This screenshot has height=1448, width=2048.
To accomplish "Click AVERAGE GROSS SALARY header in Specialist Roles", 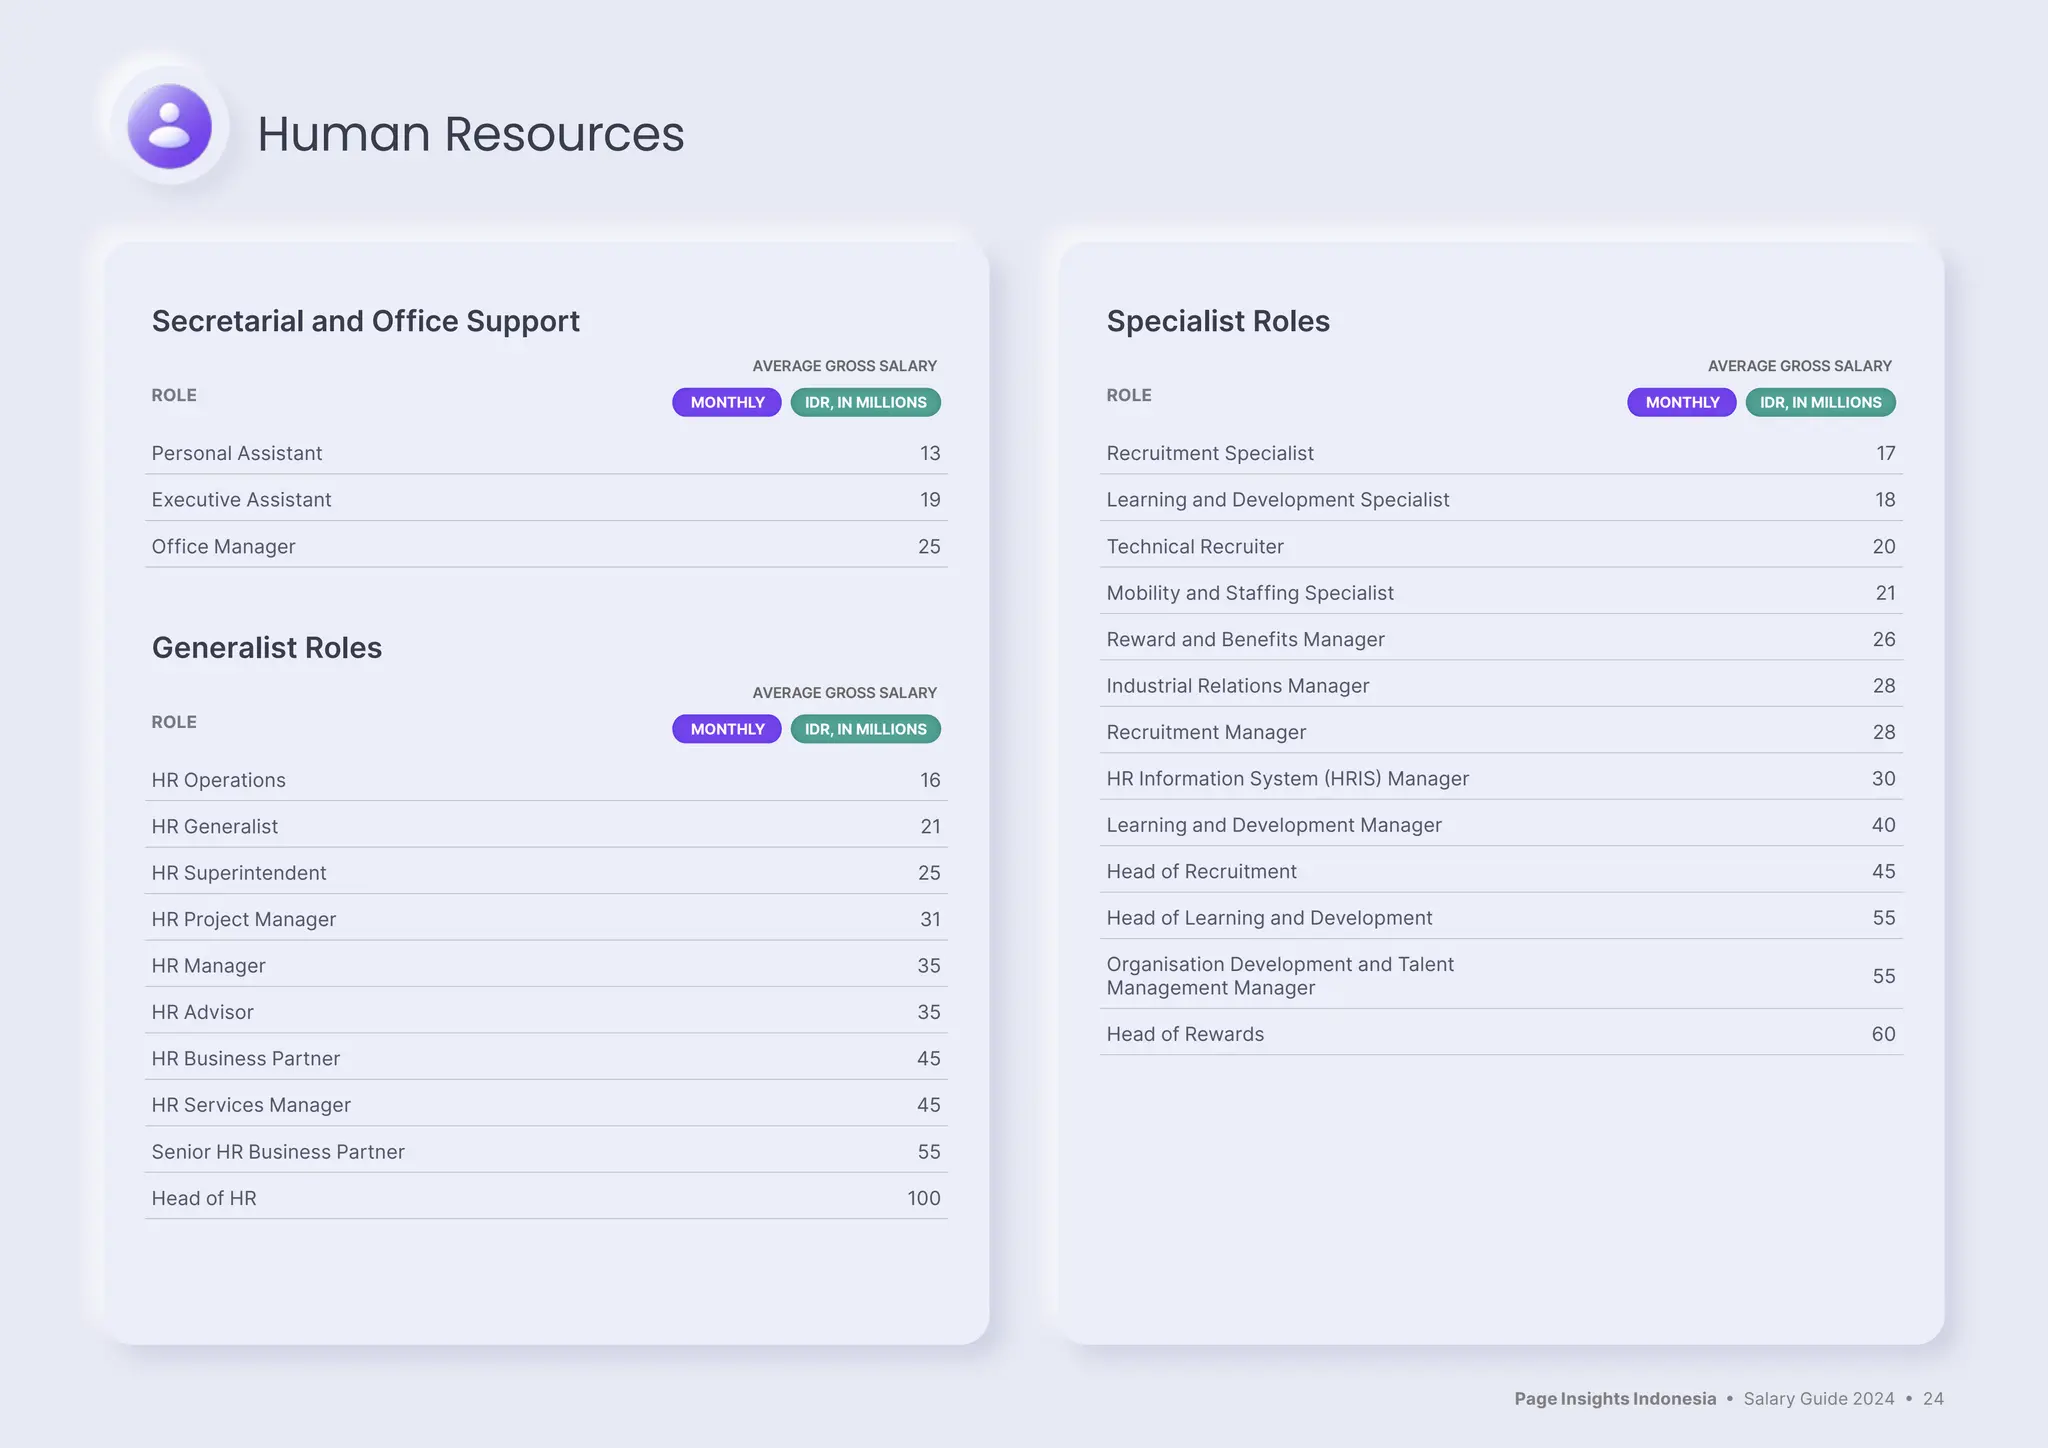I will (1800, 366).
